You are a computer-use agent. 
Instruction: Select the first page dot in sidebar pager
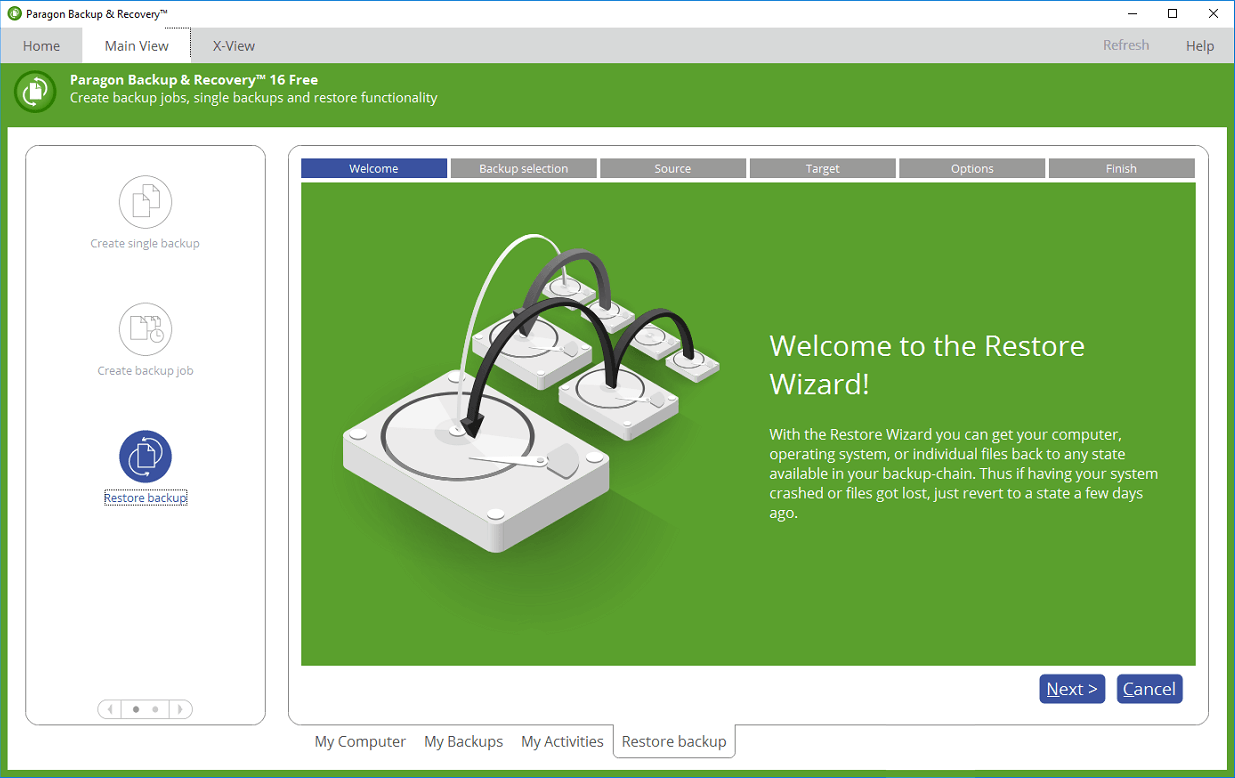coord(136,709)
